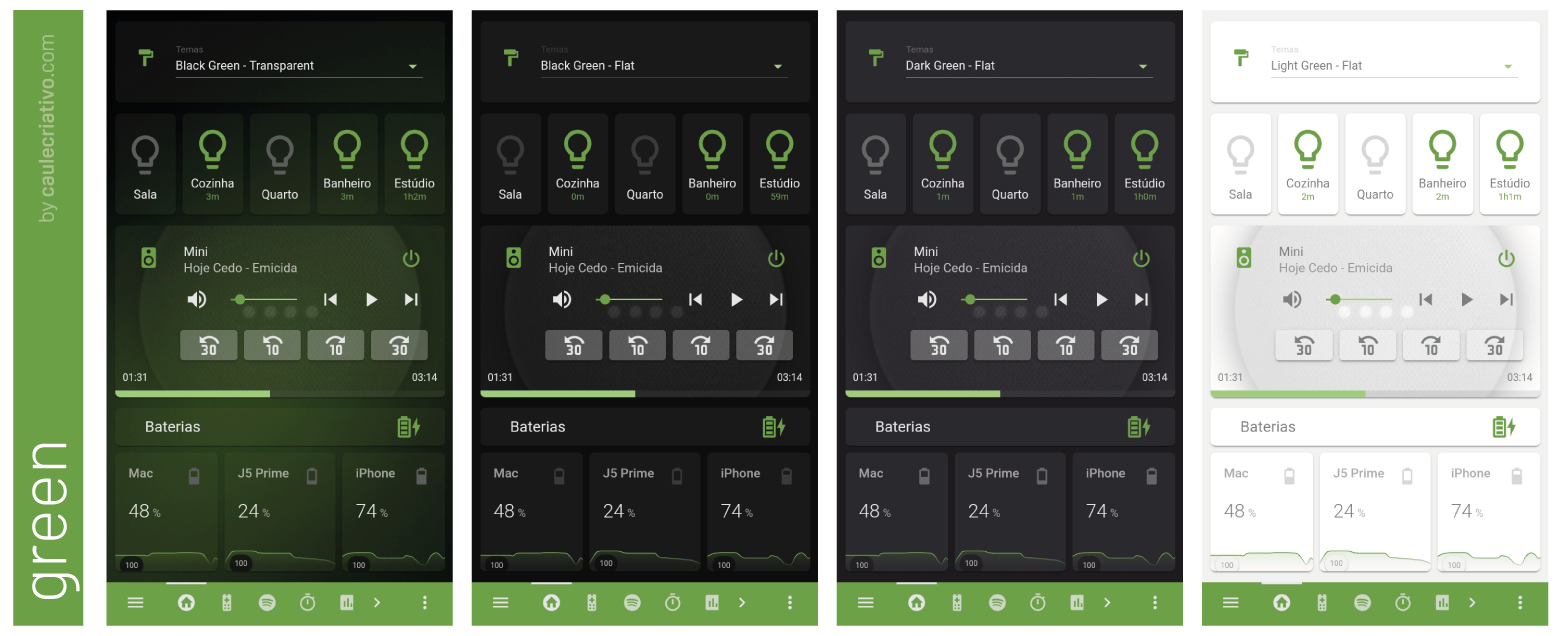Image resolution: width=1563 pixels, height=636 pixels.
Task: Toggle Sala light in Black Green Transparent panel
Action: tap(145, 164)
